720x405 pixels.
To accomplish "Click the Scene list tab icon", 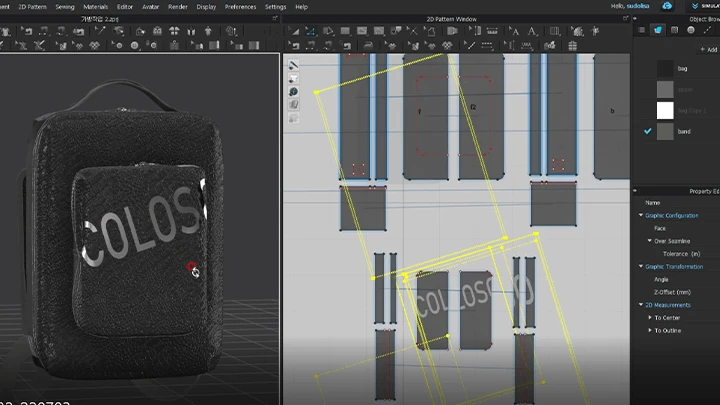I will tap(641, 30).
